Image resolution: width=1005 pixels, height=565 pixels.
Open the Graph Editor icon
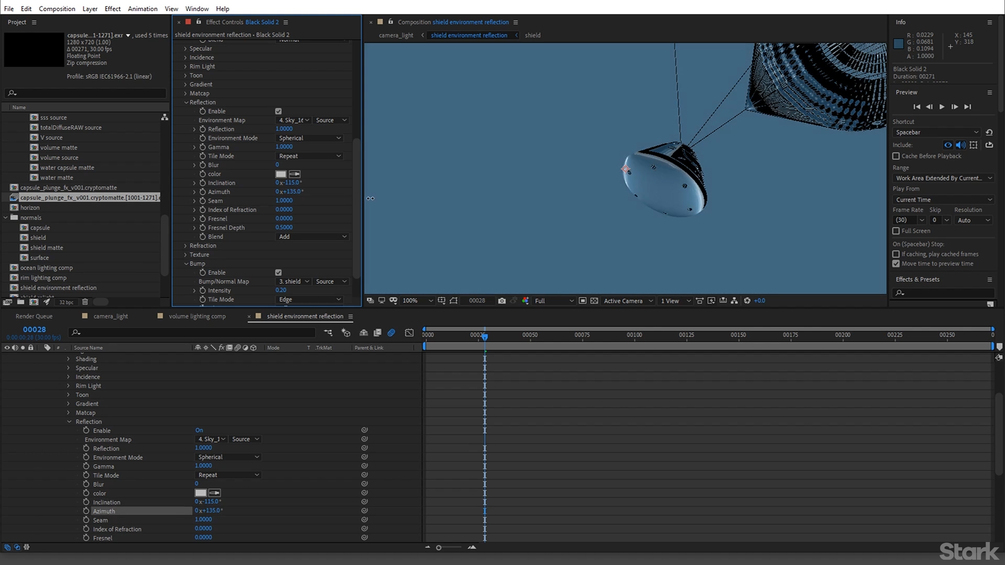pos(409,332)
